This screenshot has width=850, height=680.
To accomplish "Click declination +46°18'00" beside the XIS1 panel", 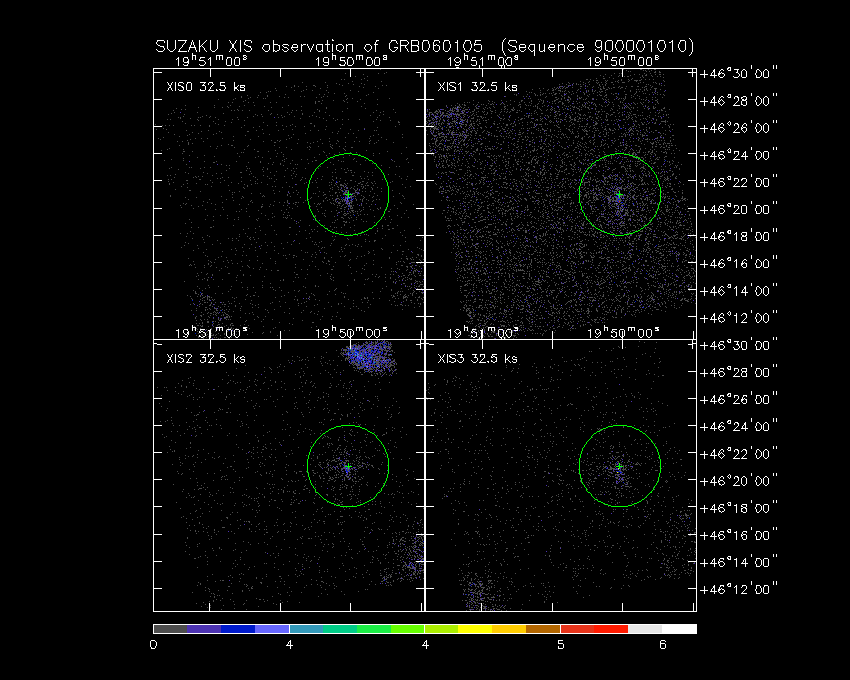I will pos(739,236).
